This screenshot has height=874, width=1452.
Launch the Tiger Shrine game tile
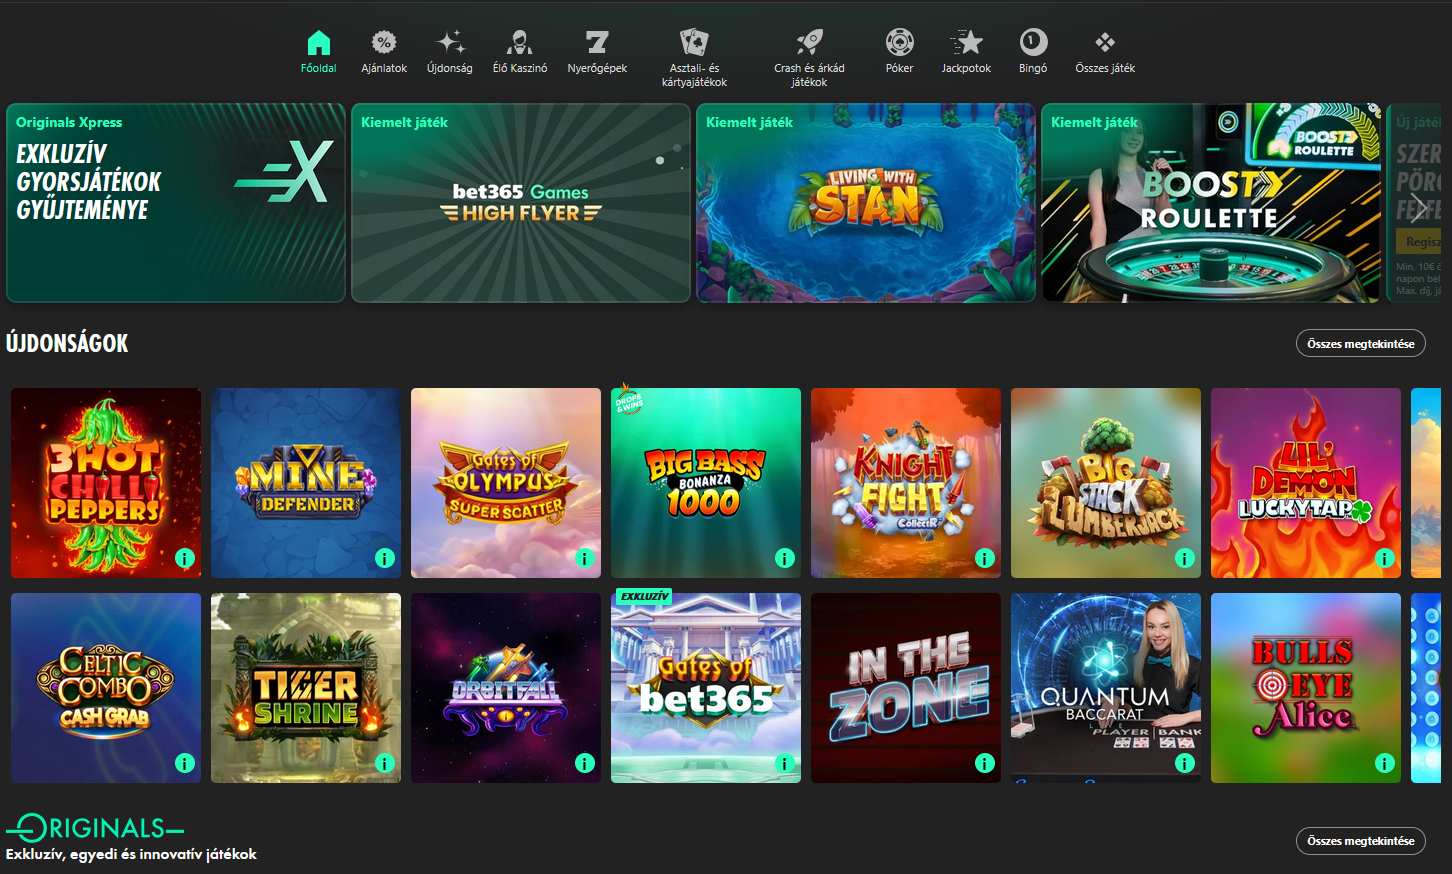coord(306,688)
